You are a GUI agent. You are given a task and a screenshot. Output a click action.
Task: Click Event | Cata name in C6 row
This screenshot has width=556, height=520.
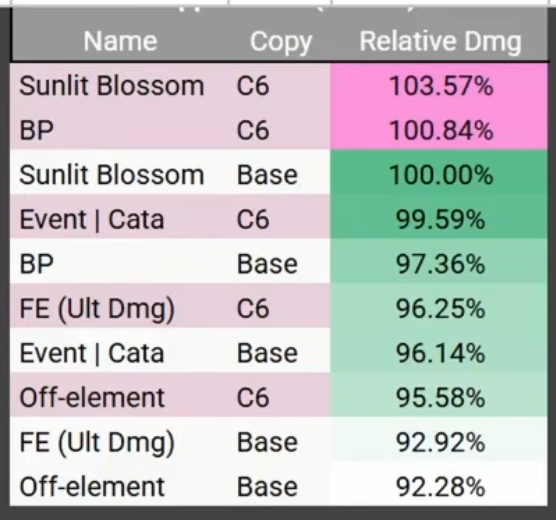coord(91,219)
